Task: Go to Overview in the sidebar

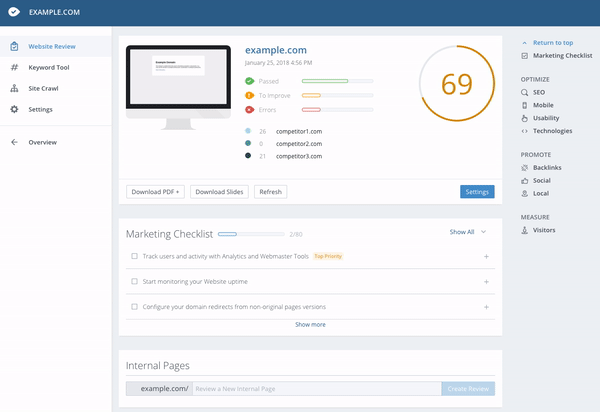Action: click(x=42, y=142)
